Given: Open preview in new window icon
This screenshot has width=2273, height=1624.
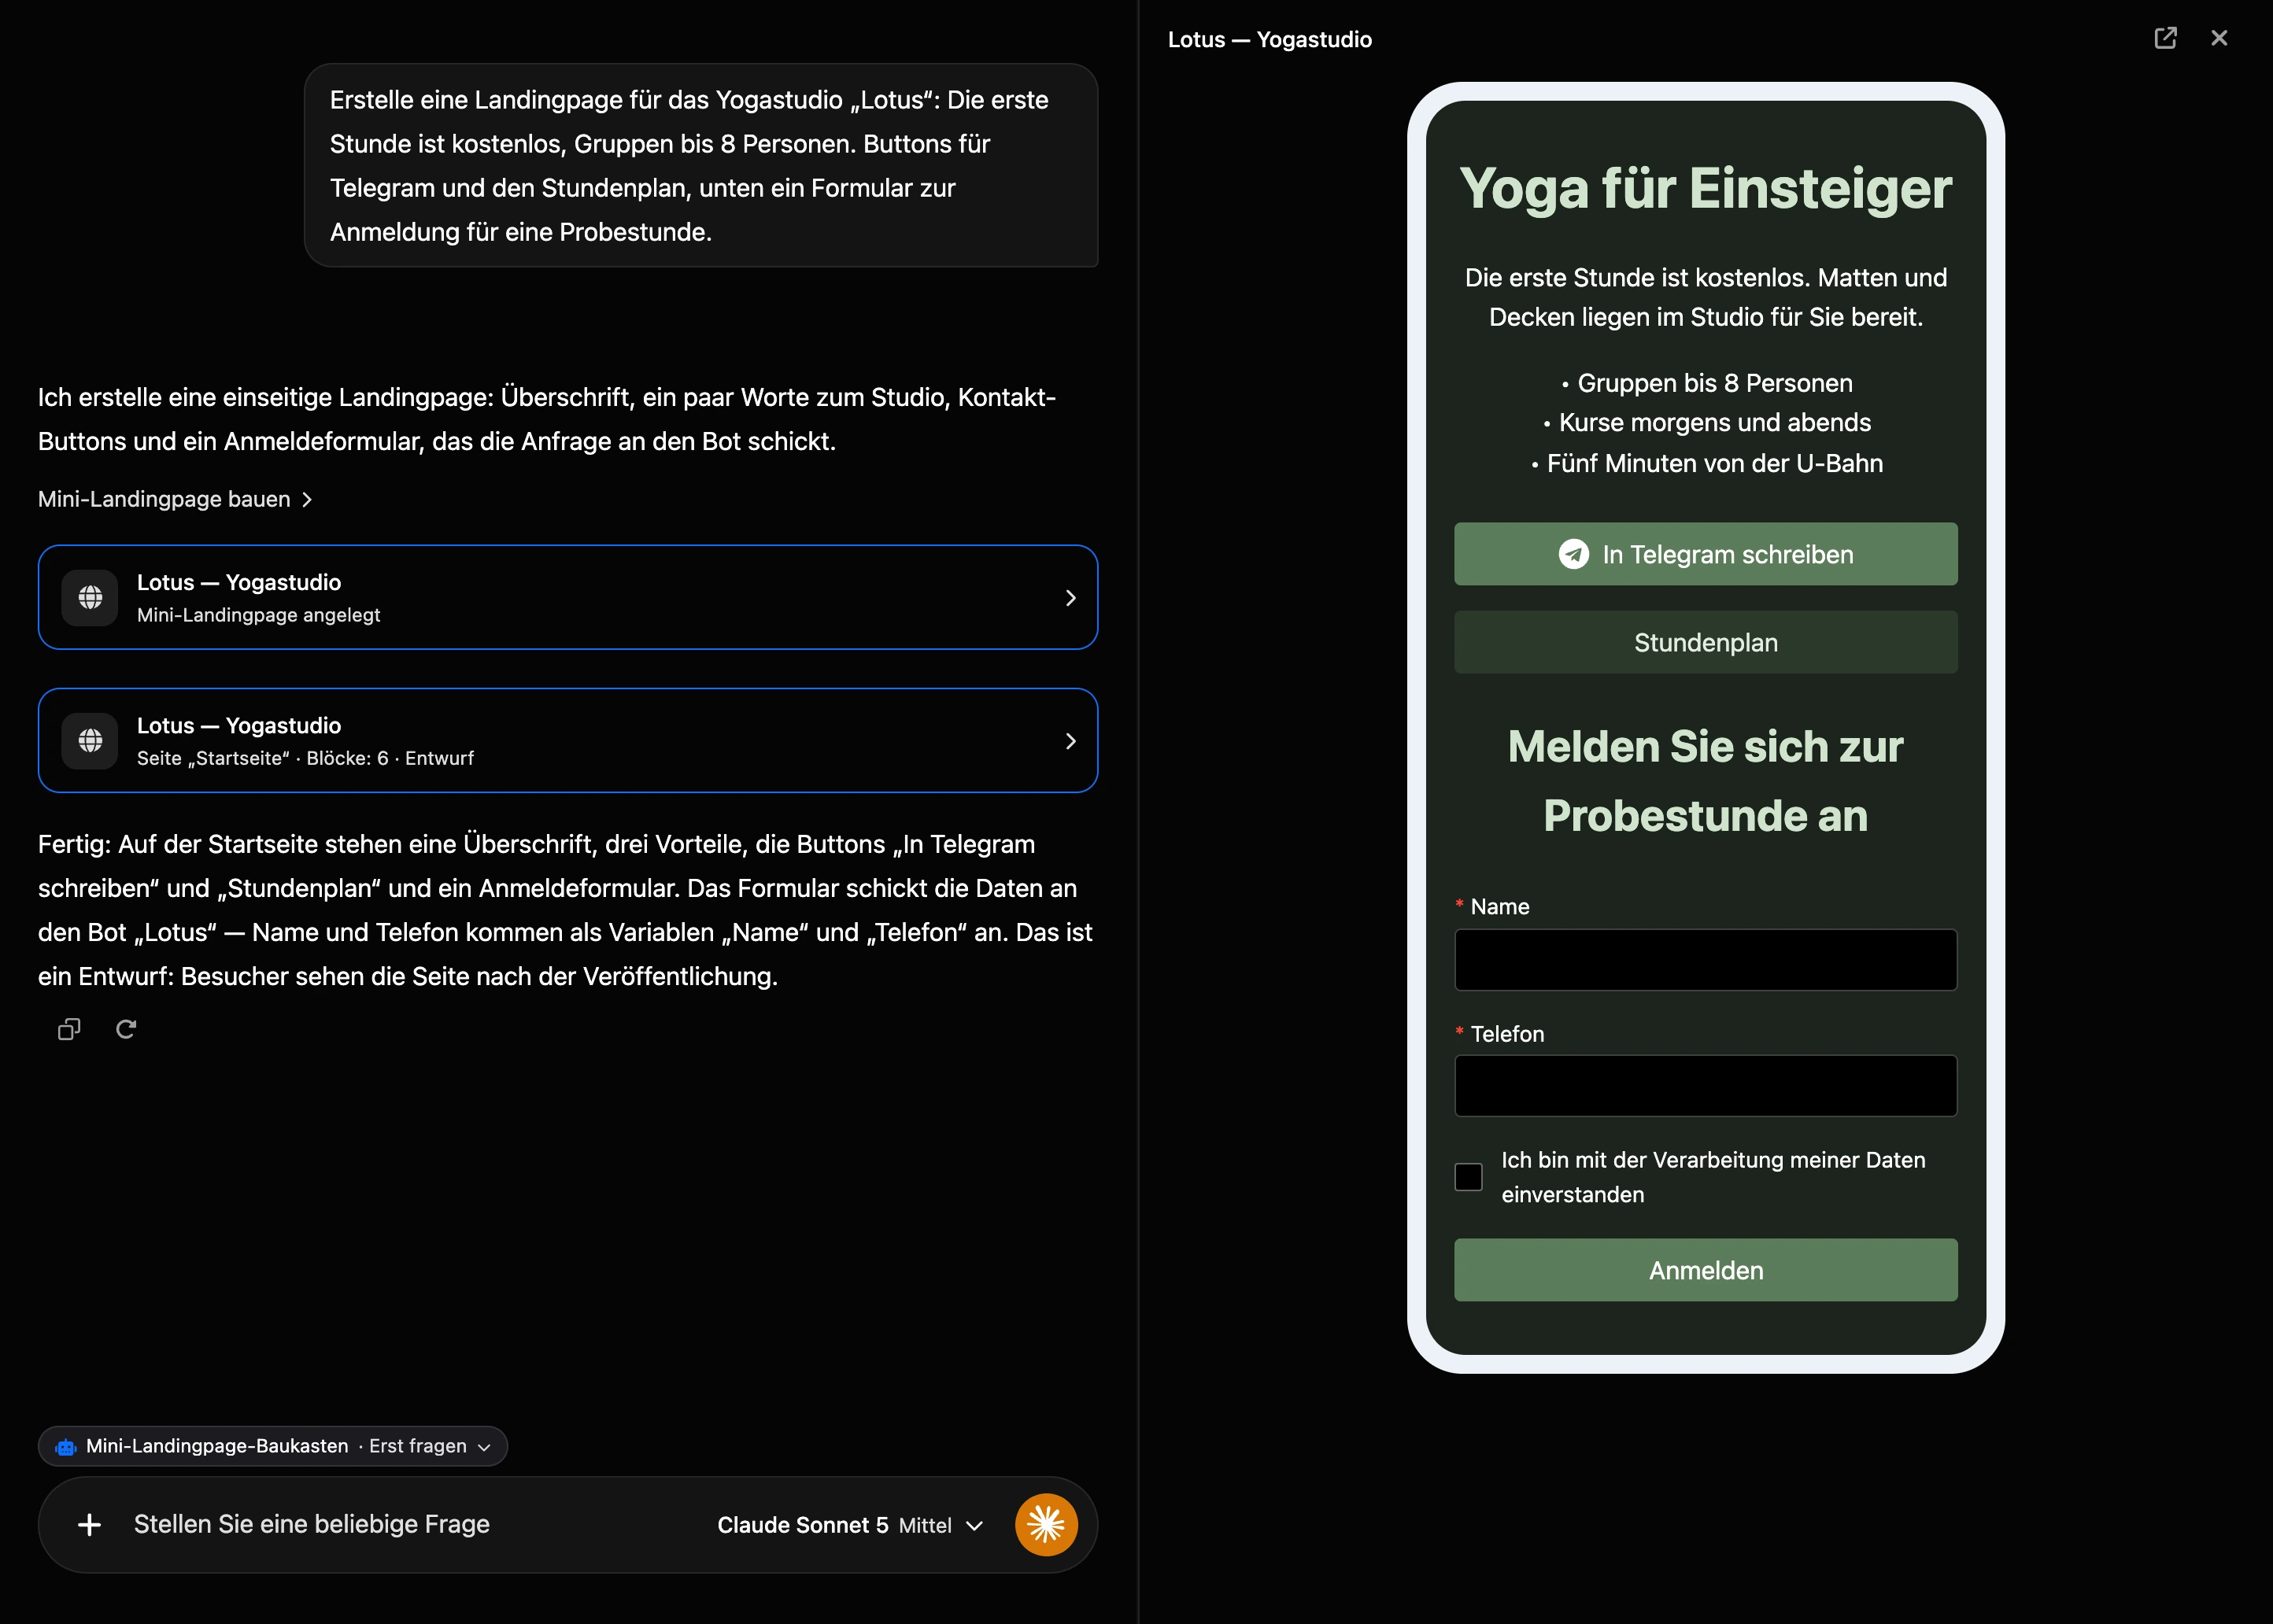Looking at the screenshot, I should coord(2165,38).
